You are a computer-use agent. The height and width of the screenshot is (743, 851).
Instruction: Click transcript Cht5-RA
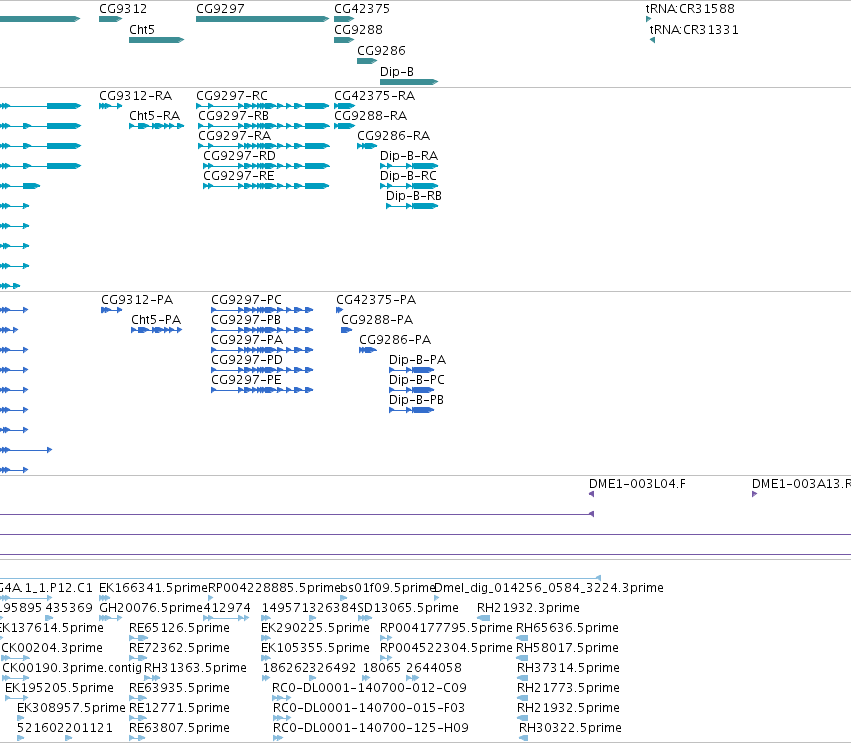pyautogui.click(x=155, y=116)
